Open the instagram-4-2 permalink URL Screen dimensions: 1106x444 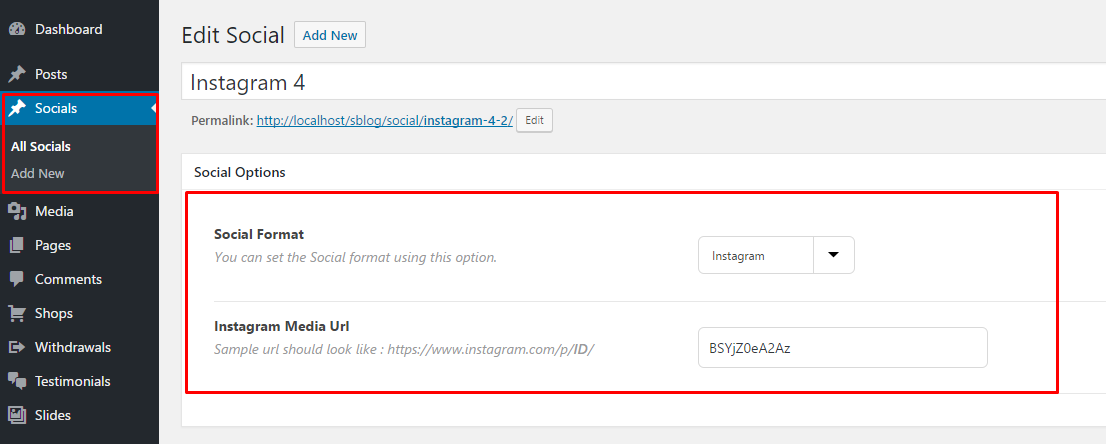tap(384, 121)
